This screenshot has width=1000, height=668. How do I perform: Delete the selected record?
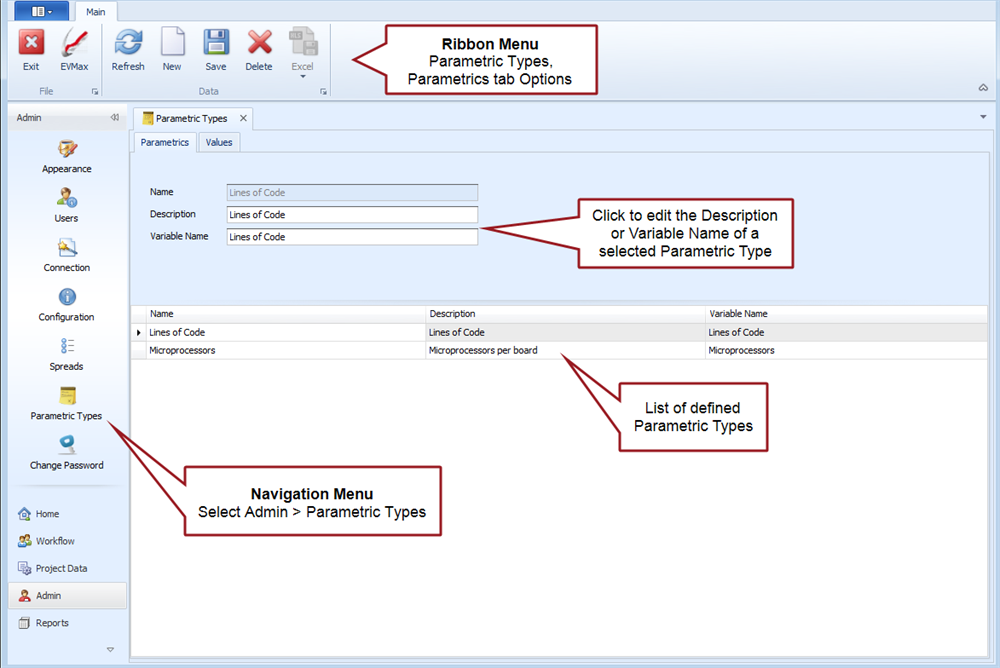click(259, 44)
